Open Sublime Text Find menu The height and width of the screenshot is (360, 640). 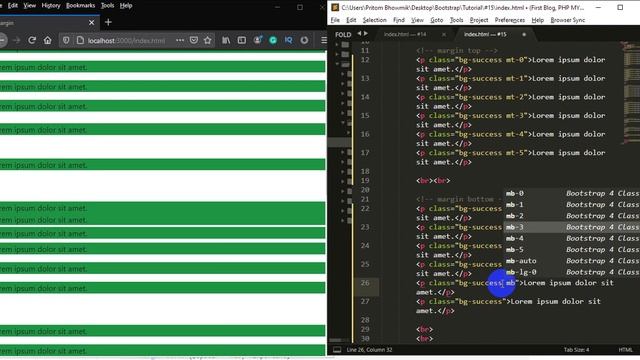[x=399, y=20]
